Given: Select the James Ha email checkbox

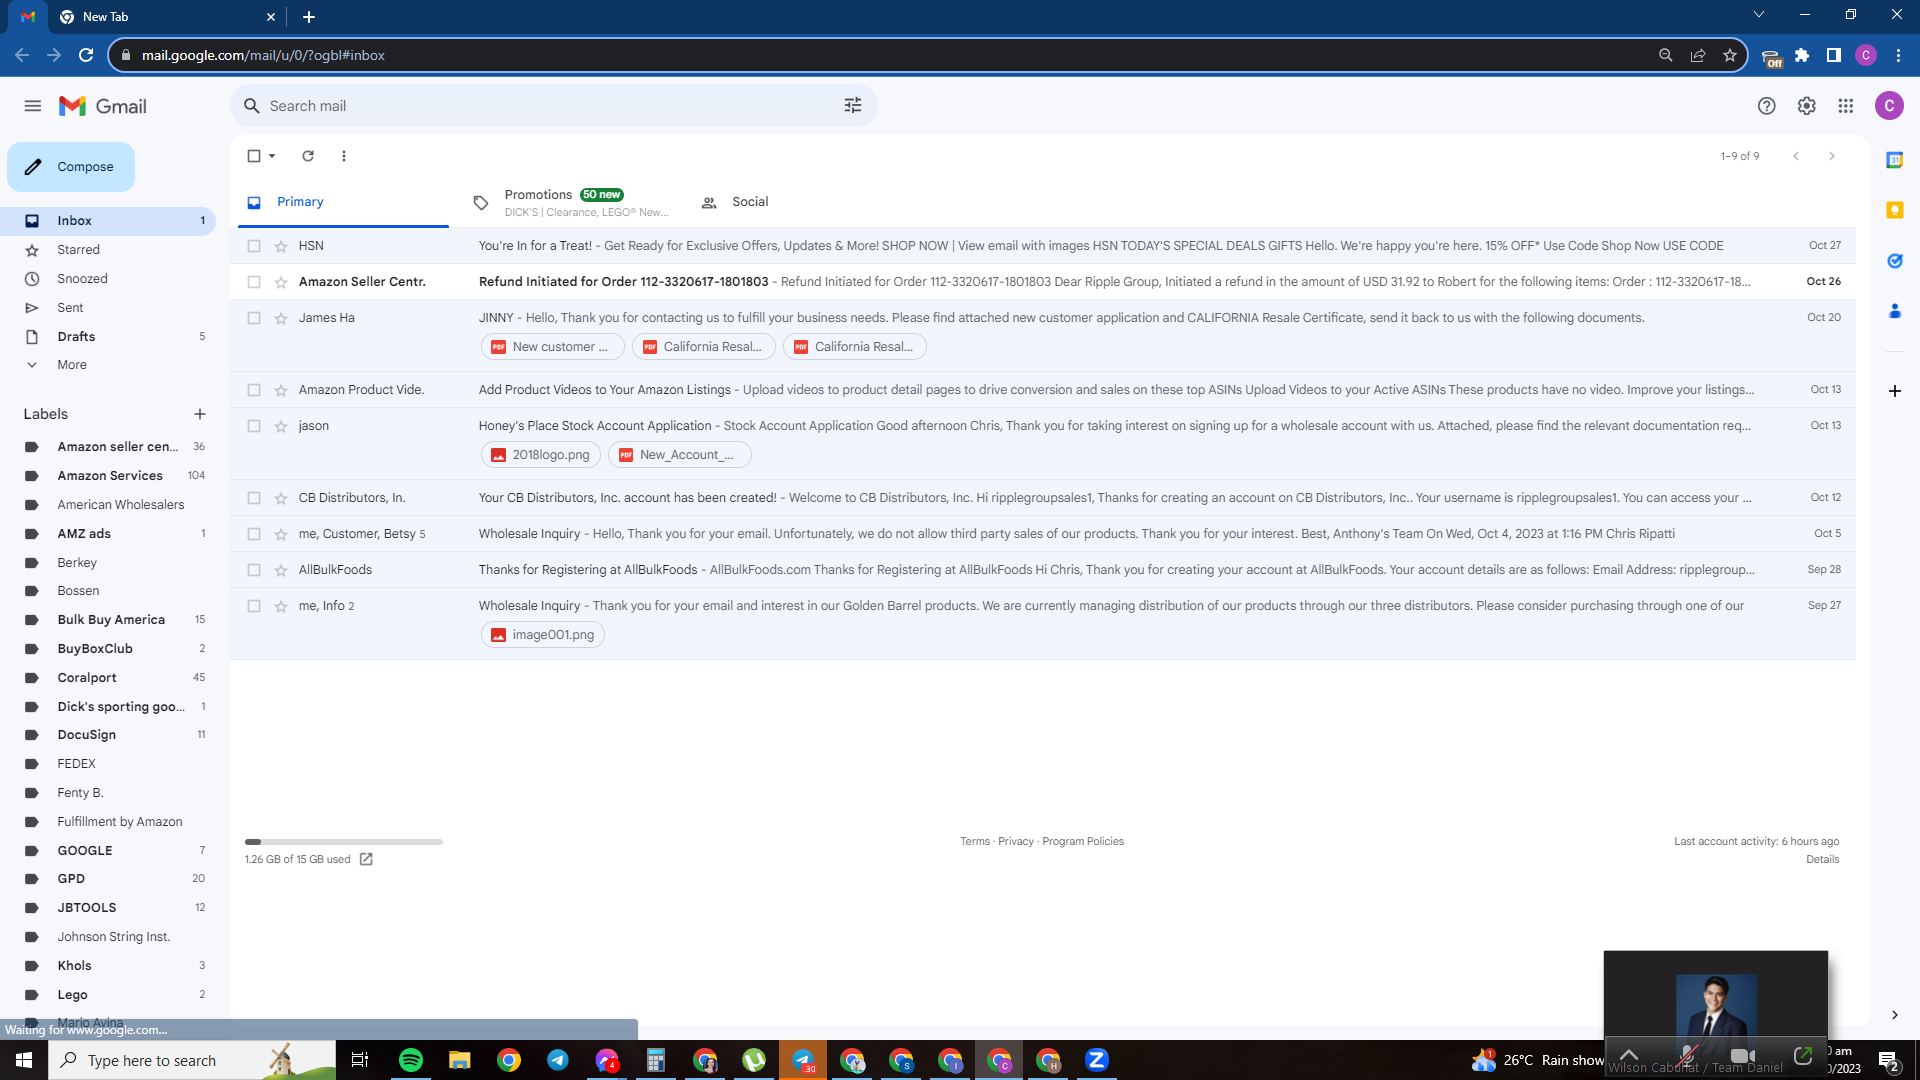Looking at the screenshot, I should click(254, 318).
